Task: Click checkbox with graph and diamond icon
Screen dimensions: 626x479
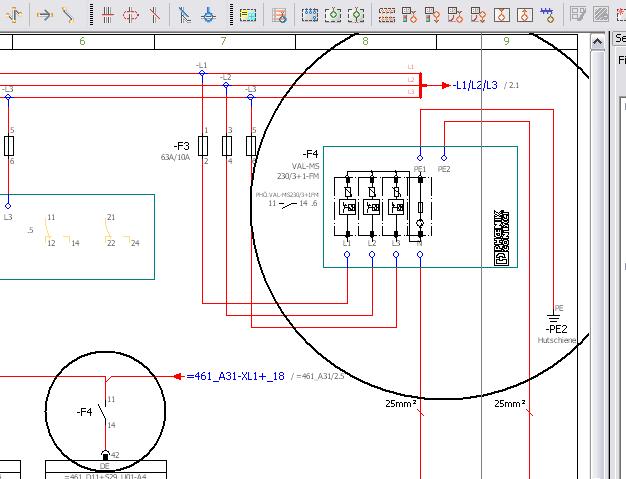Action: [x=456, y=15]
